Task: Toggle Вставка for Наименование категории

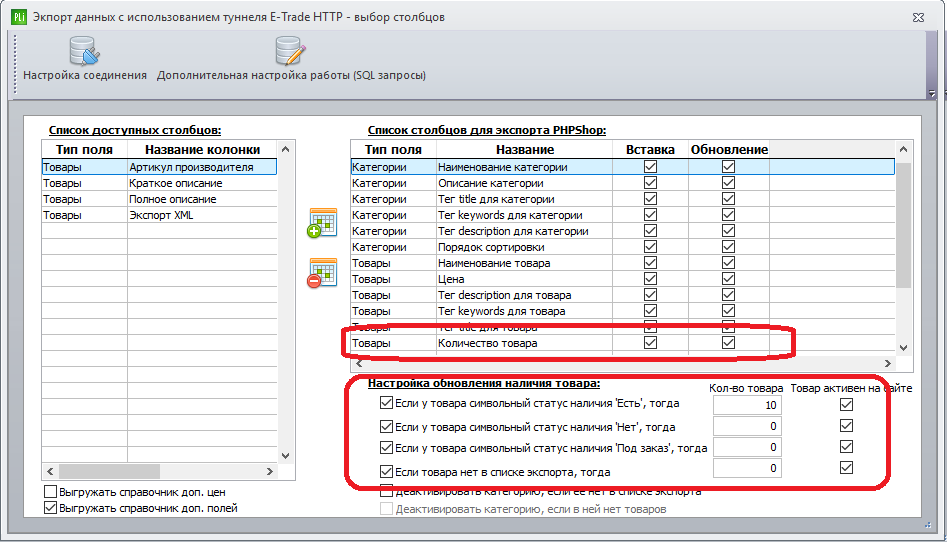Action: pos(650,167)
